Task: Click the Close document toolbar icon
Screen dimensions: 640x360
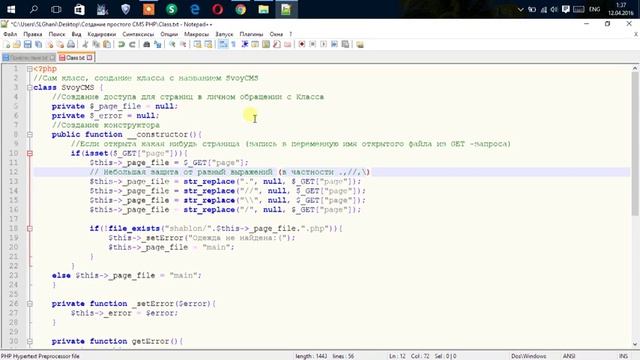Action: pos(49,44)
